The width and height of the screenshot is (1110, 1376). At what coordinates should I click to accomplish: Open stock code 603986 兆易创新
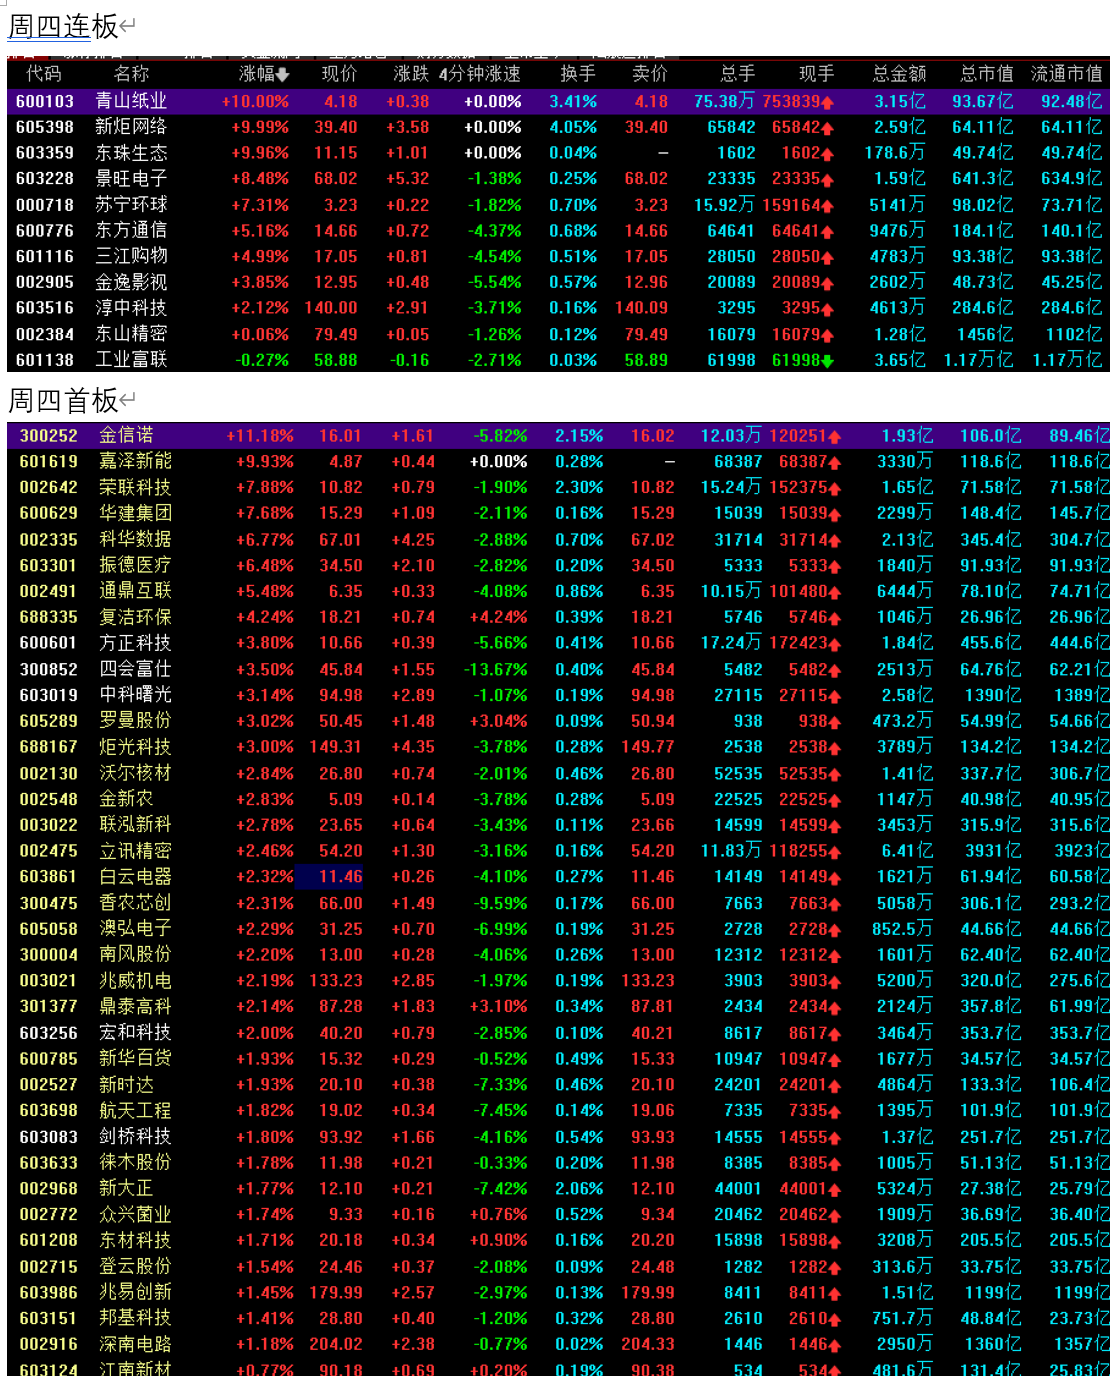pos(48,1292)
